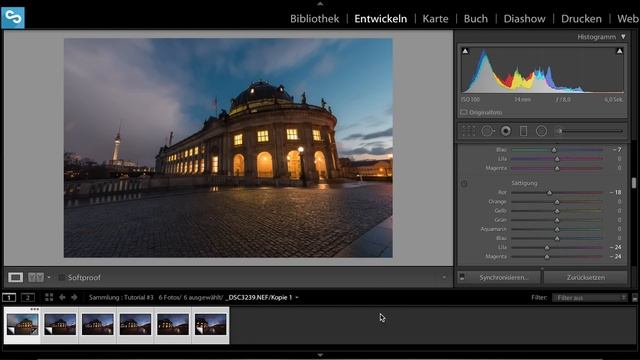Click the Synchronisieren button

(503, 277)
